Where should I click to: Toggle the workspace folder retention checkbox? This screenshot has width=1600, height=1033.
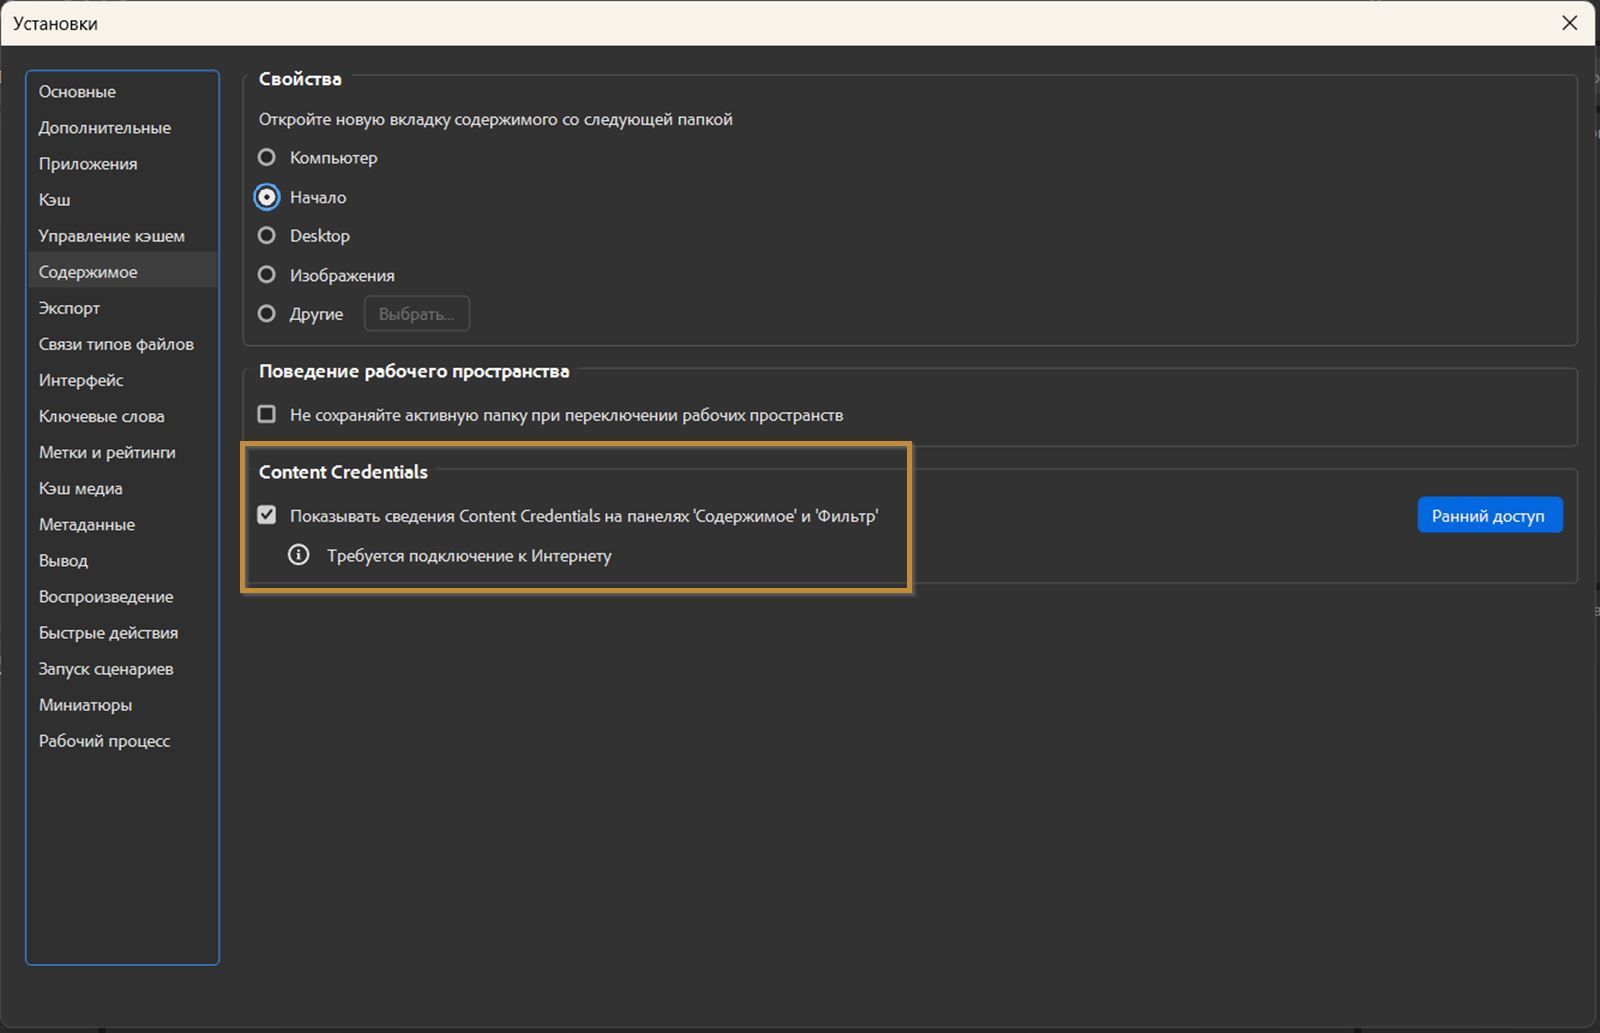coord(266,414)
